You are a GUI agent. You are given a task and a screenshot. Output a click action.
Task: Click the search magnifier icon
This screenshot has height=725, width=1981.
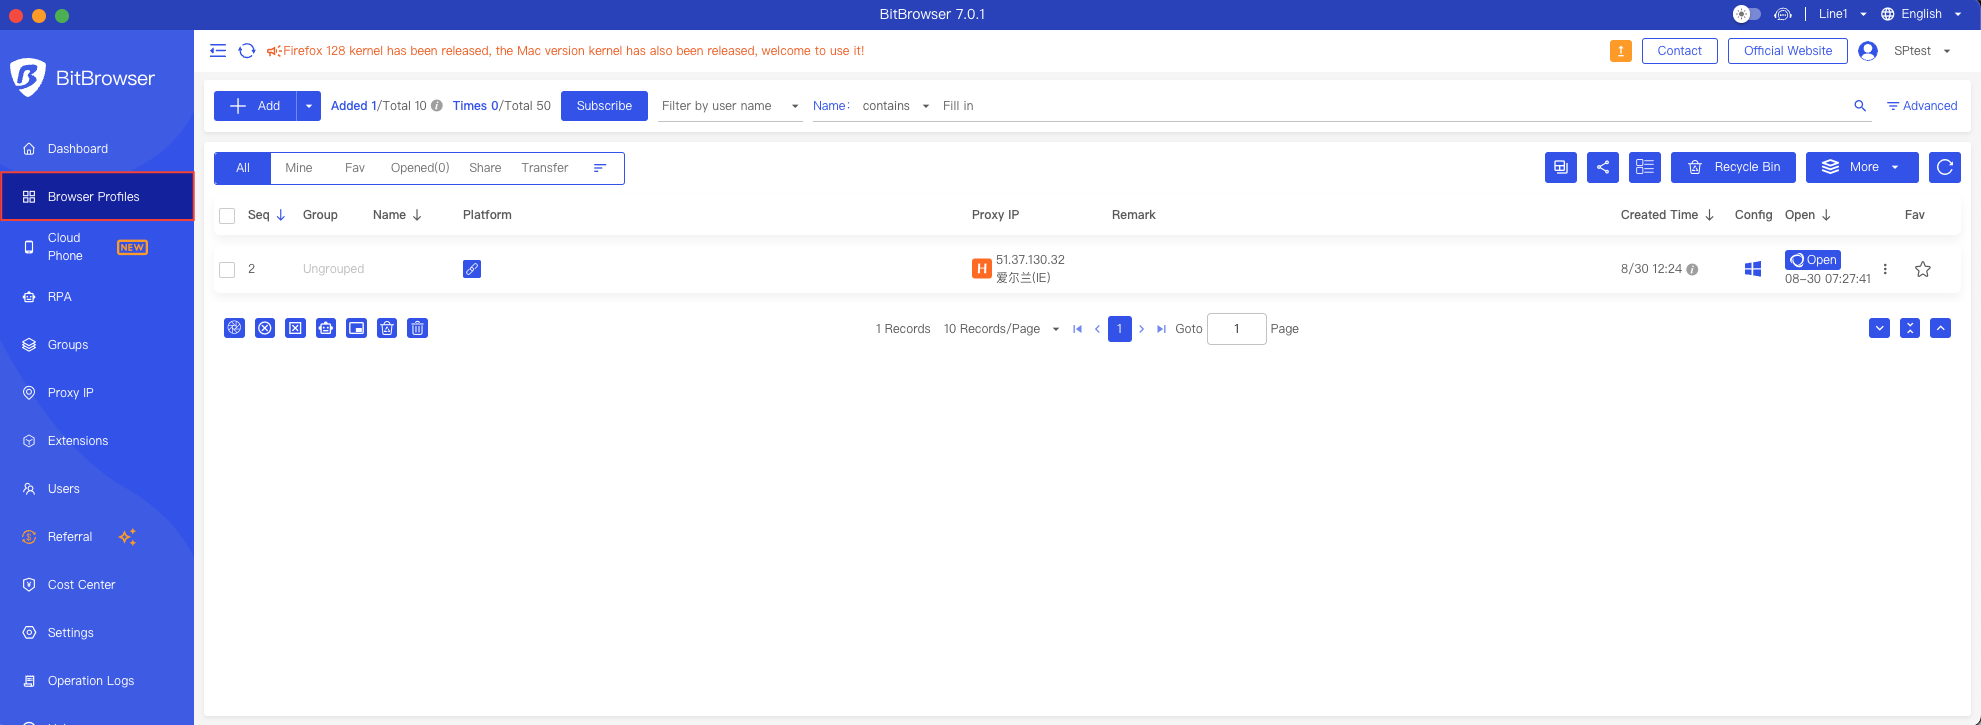tap(1860, 106)
